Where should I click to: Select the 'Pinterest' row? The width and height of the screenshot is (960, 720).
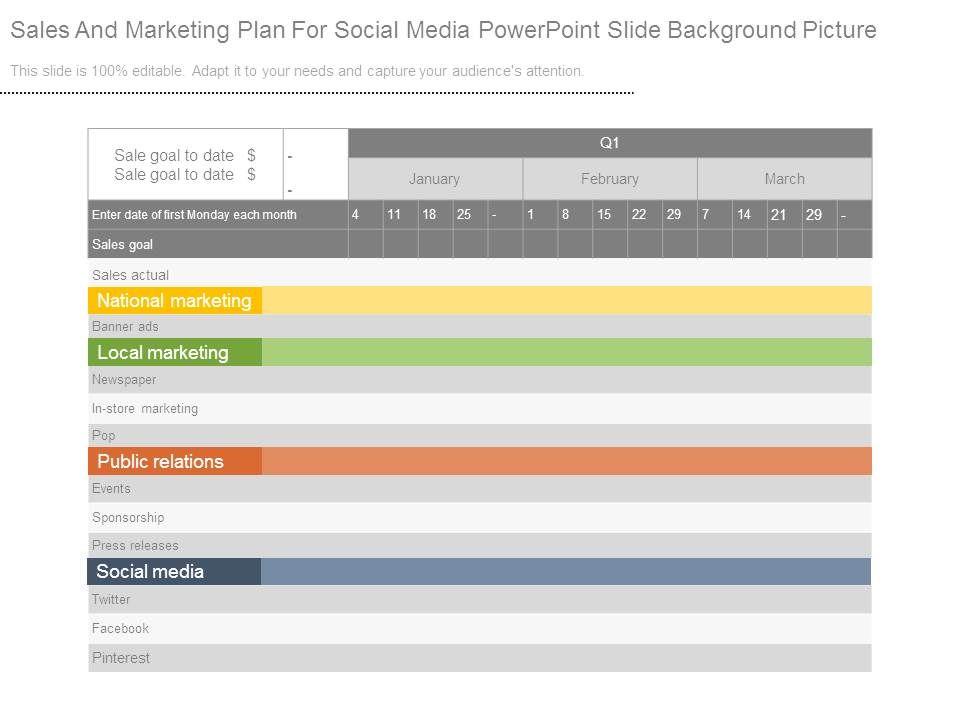(480, 658)
